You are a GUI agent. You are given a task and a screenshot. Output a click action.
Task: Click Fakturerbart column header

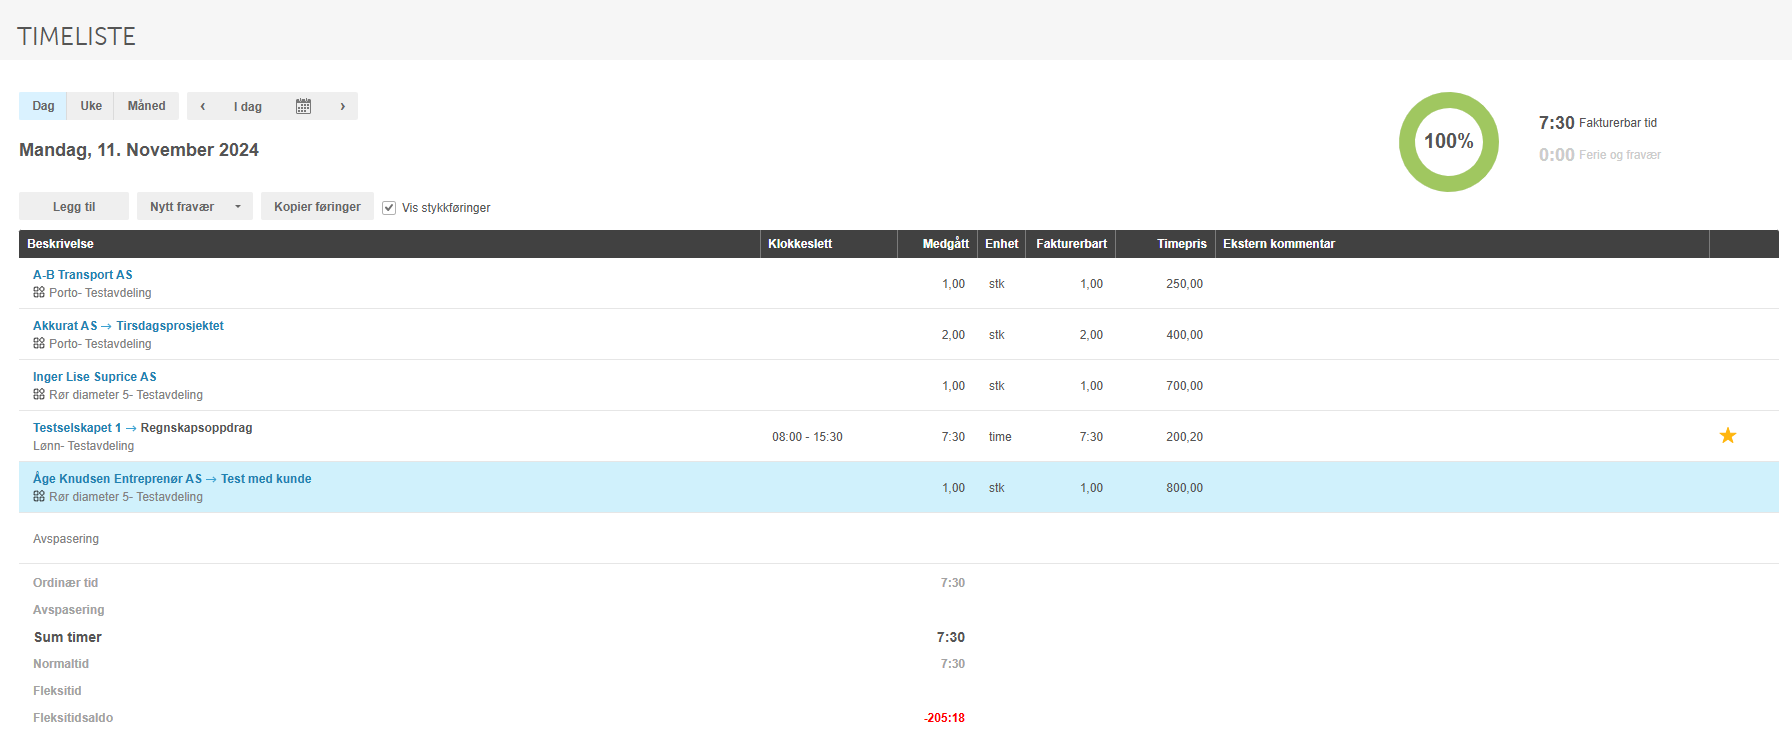point(1071,244)
